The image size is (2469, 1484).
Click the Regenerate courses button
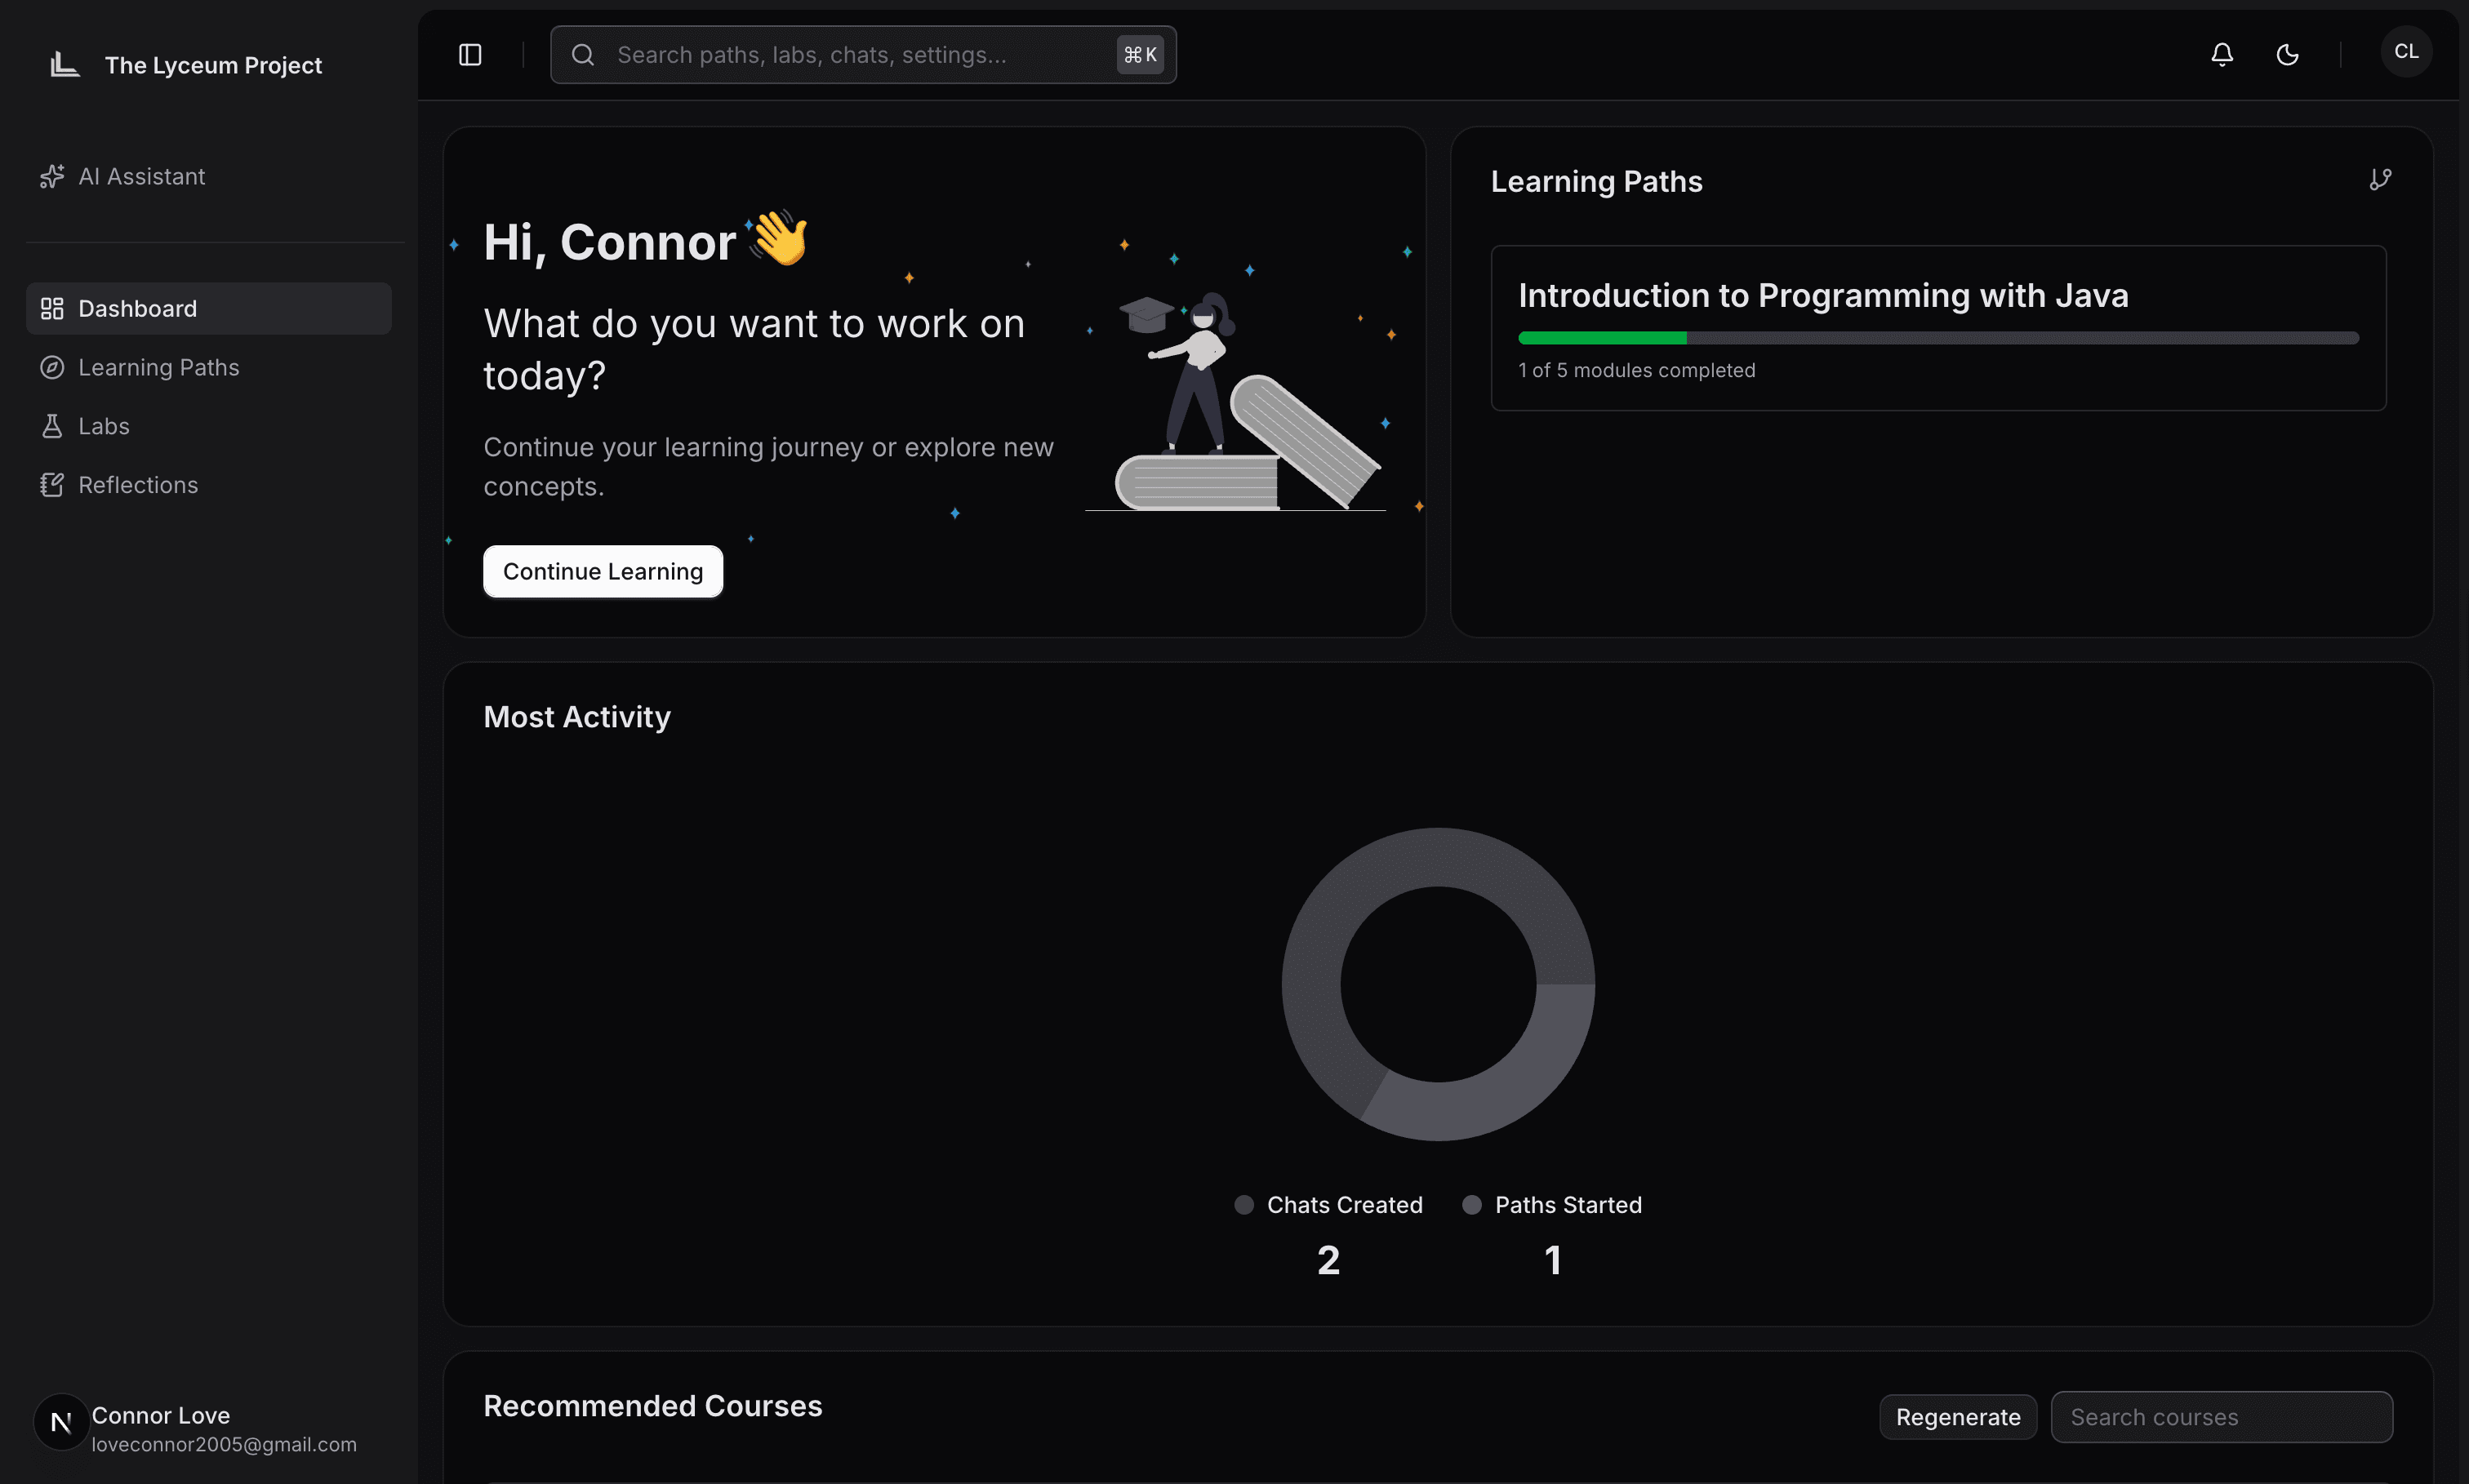coord(1957,1417)
